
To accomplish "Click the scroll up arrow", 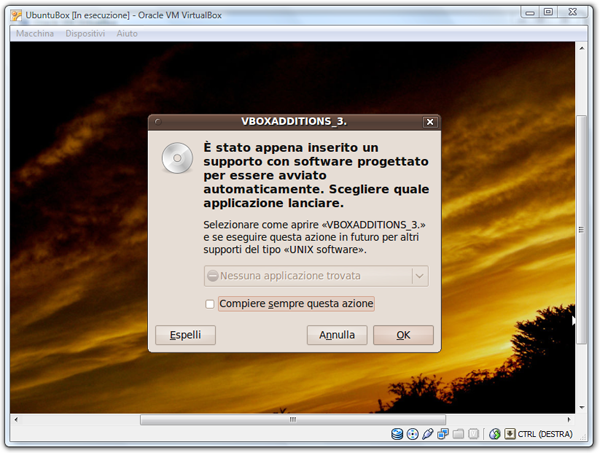I will click(x=582, y=48).
